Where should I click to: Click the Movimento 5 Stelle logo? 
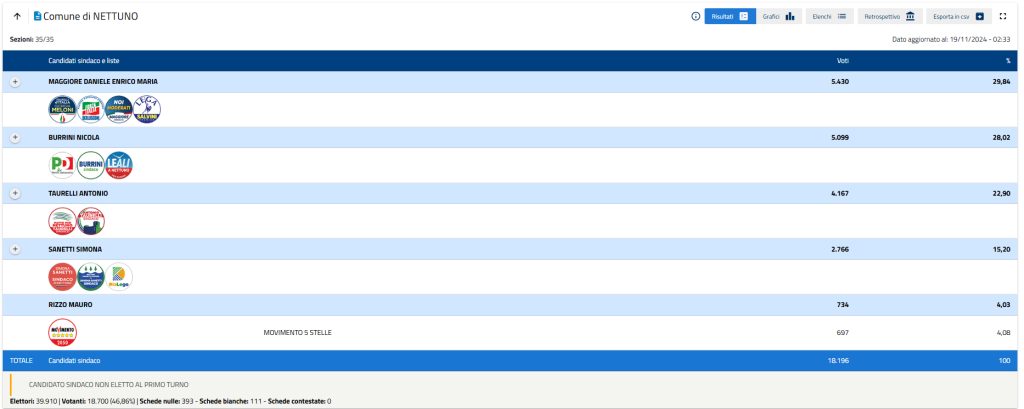pos(62,331)
